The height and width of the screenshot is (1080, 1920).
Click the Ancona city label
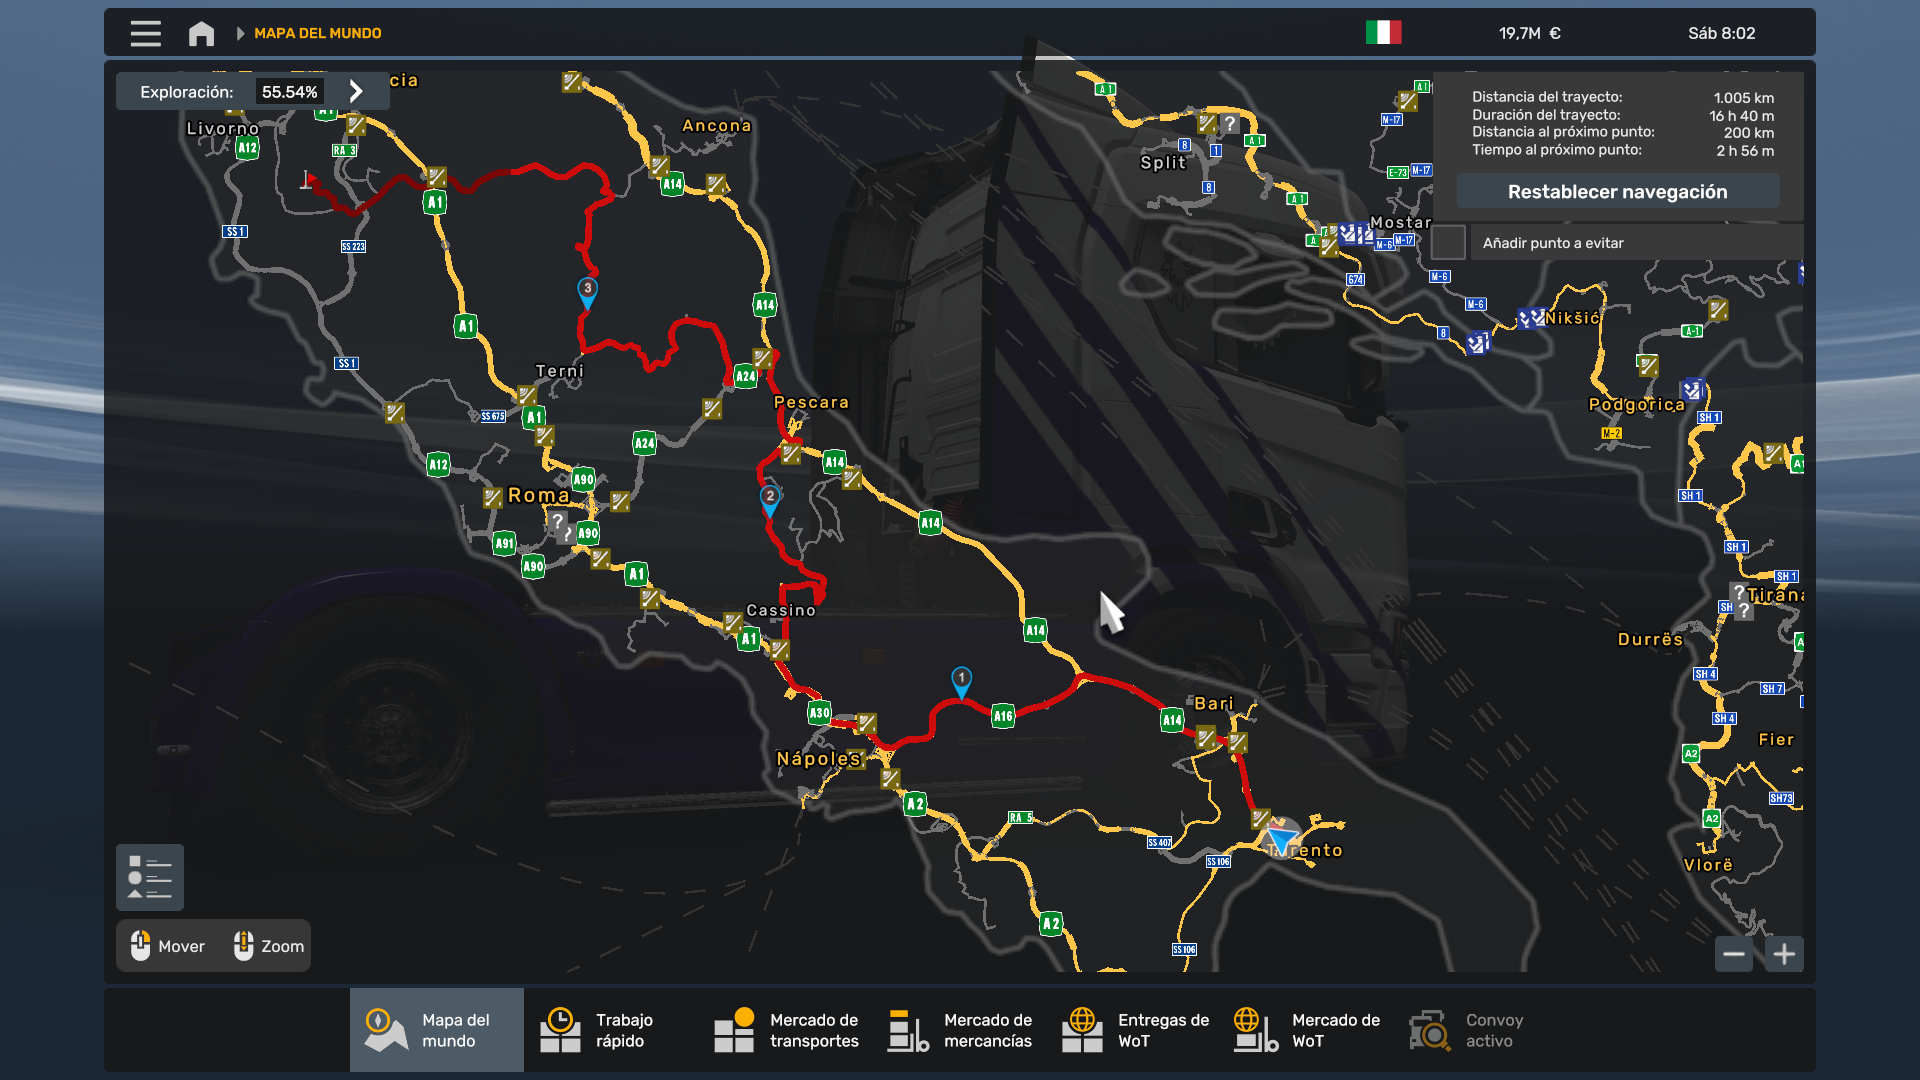click(716, 126)
